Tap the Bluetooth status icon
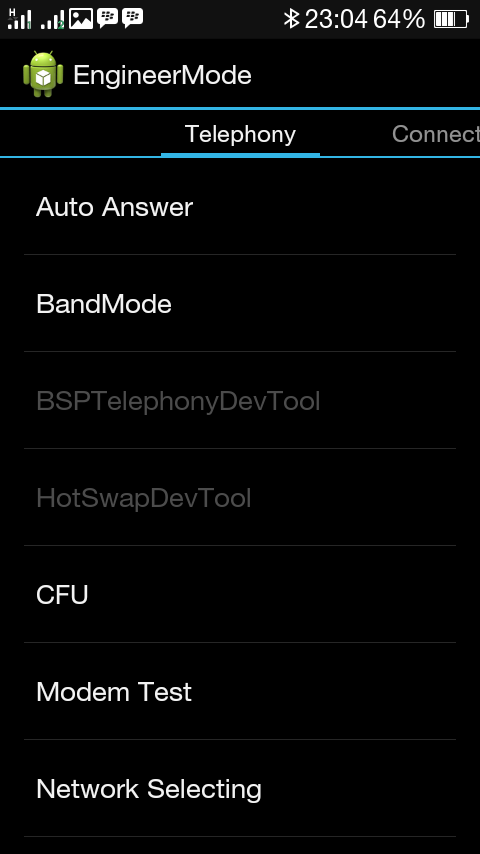Image resolution: width=480 pixels, height=854 pixels. coord(292,19)
